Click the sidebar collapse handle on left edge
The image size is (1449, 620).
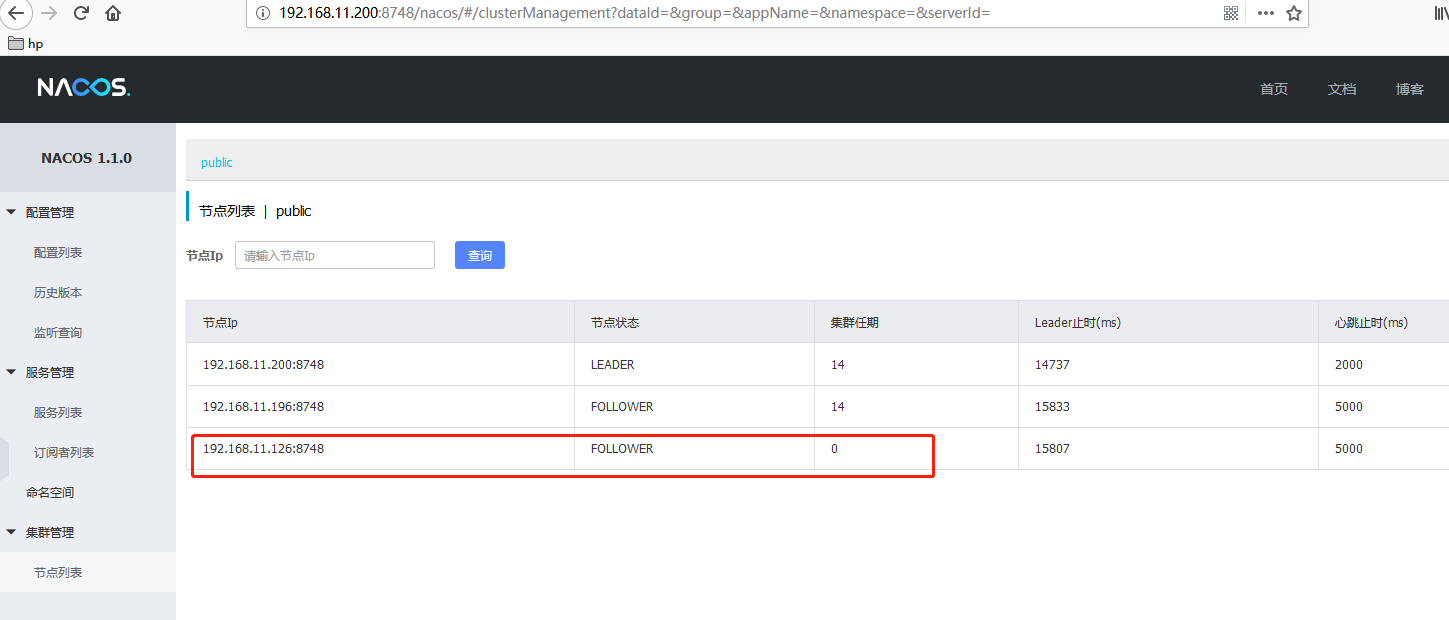coord(4,458)
